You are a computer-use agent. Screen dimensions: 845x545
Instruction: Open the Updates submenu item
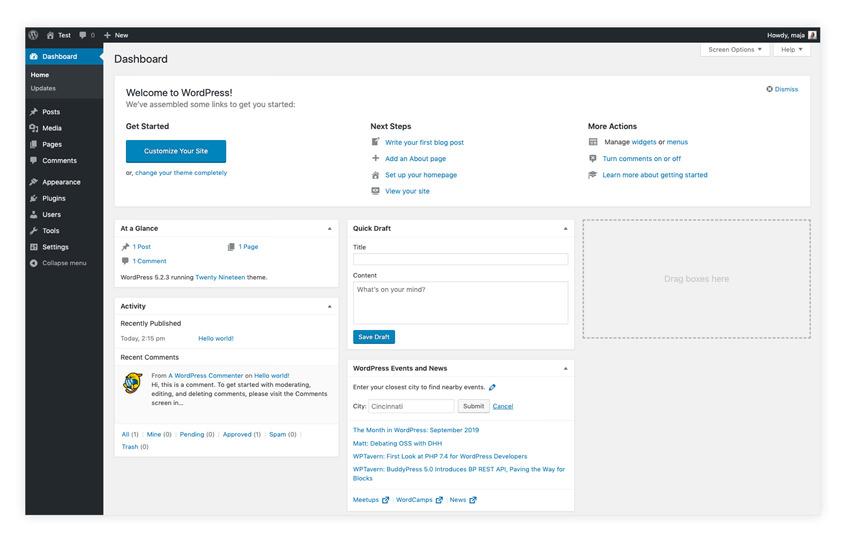(43, 88)
